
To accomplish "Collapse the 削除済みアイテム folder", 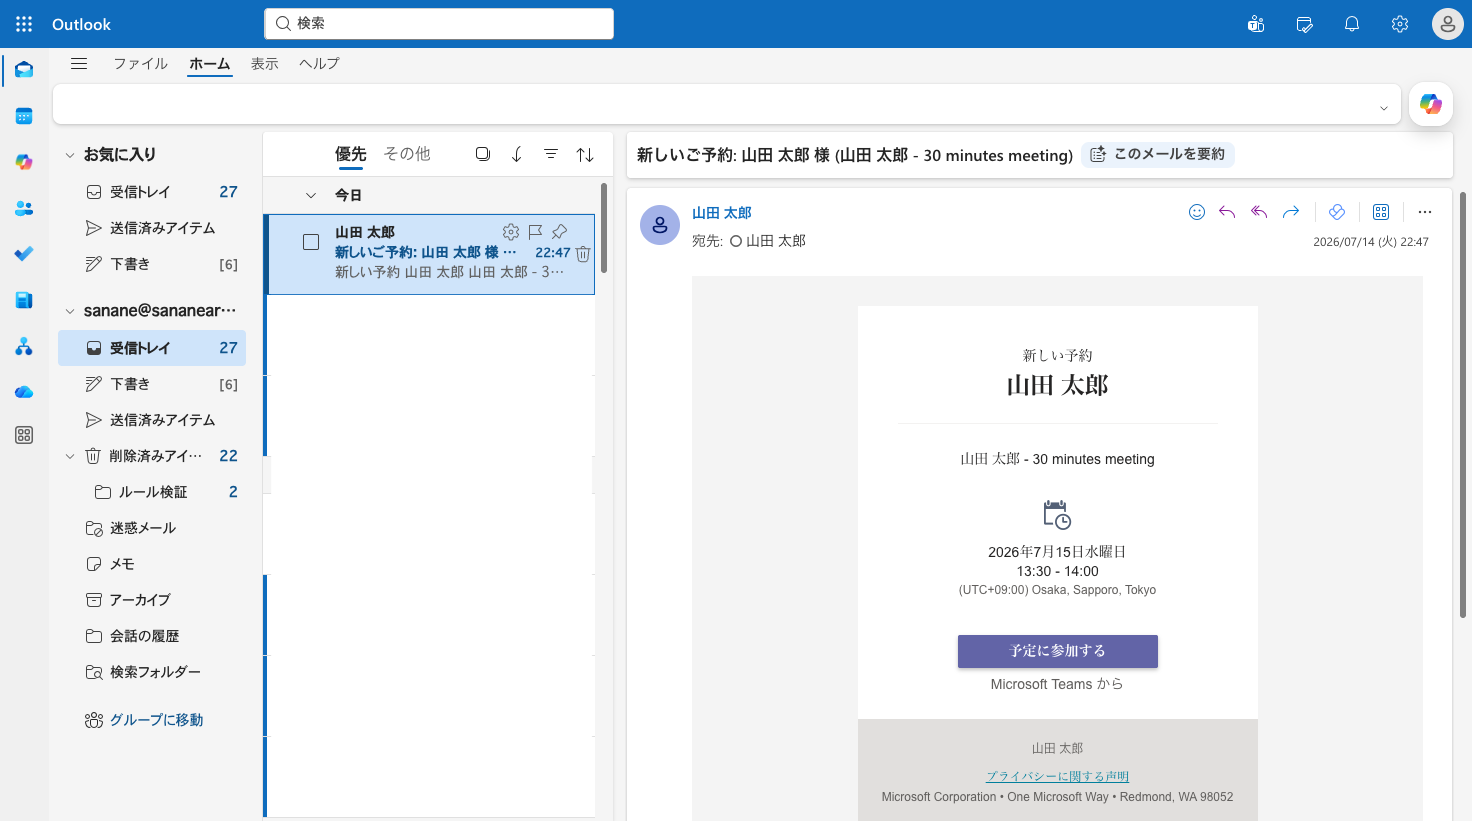I will [x=70, y=456].
